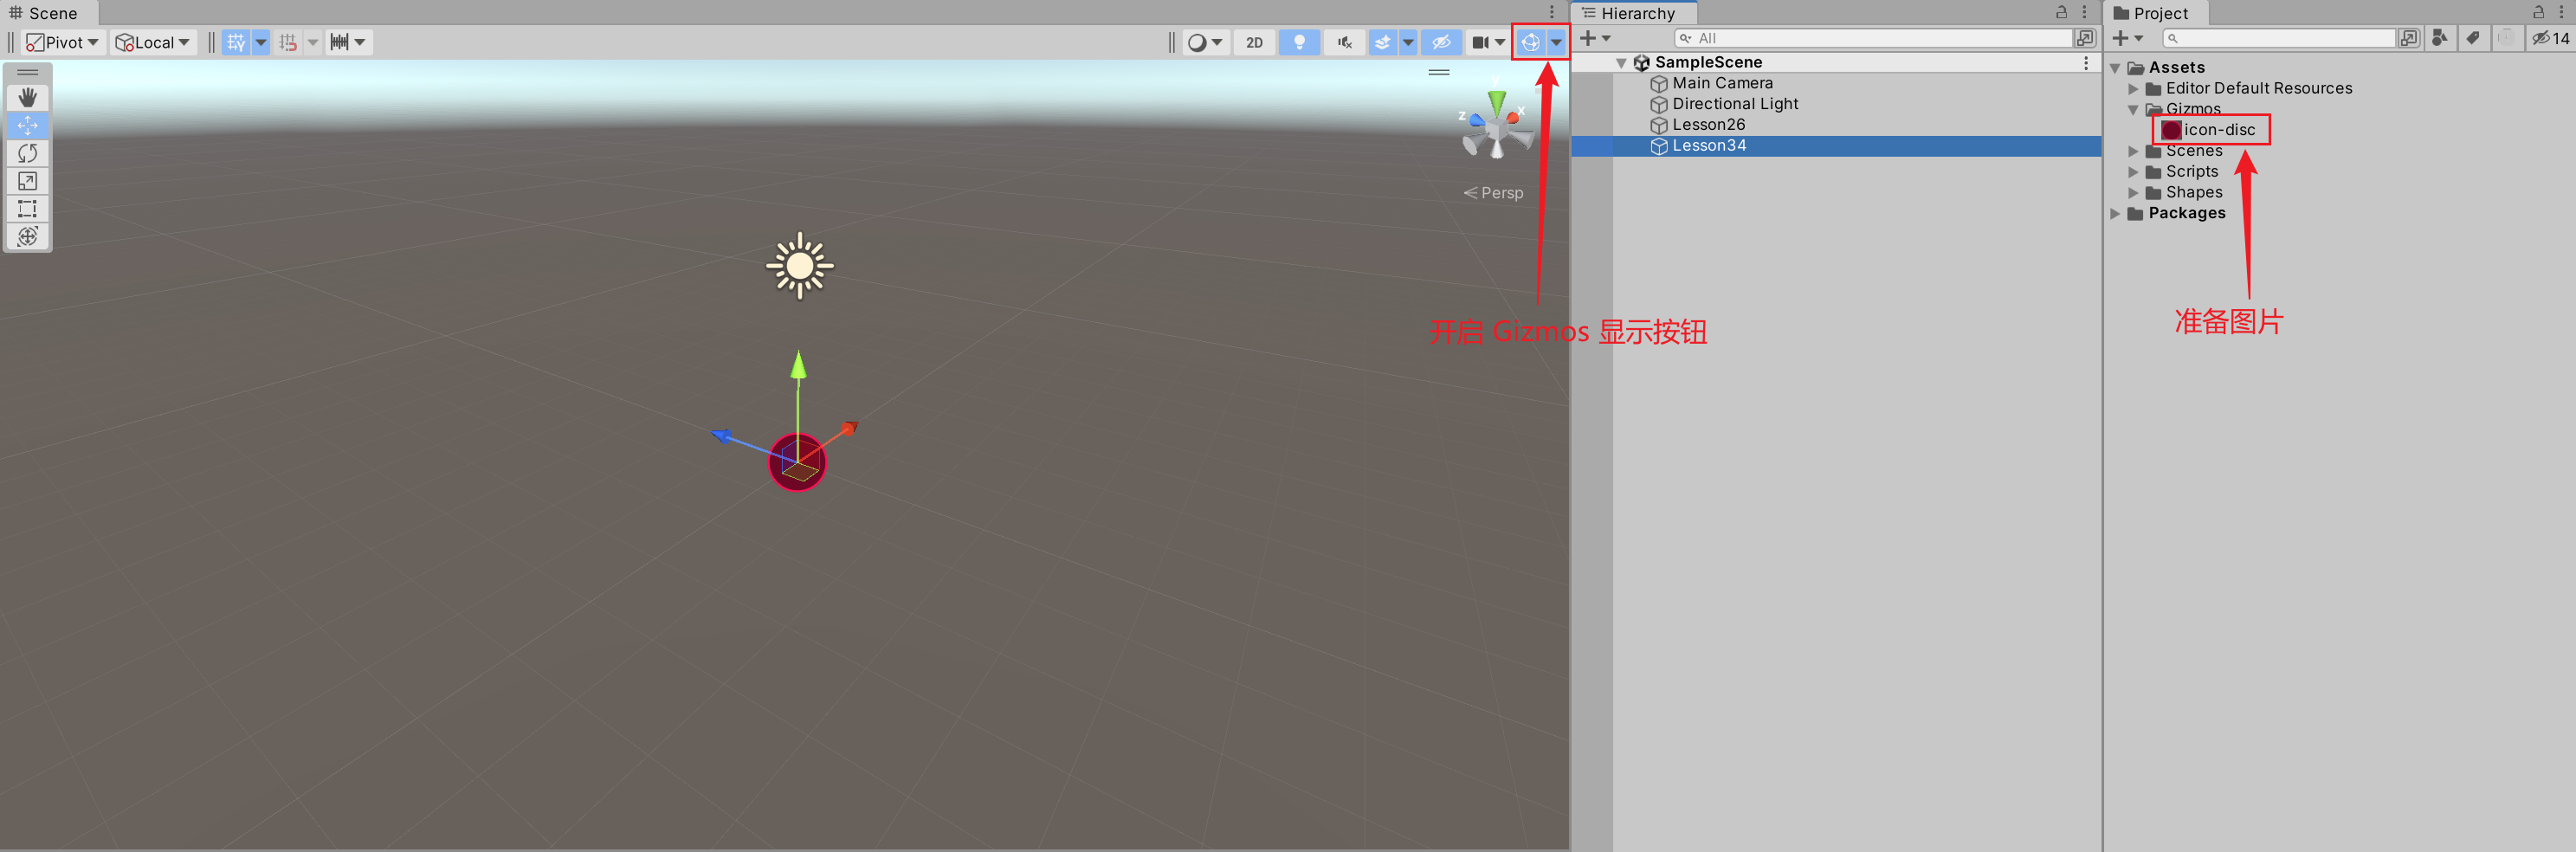Click Hierarchy create plus button

point(1595,38)
